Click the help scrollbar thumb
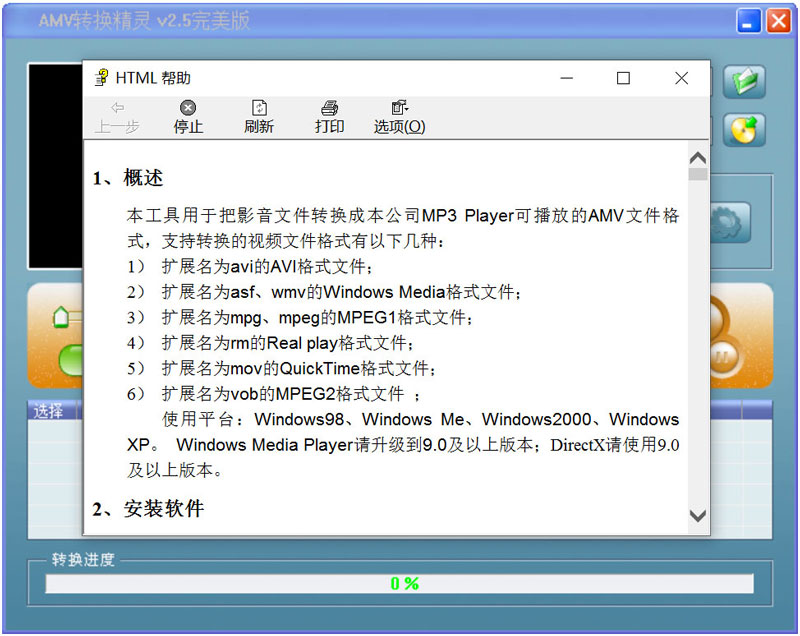The width and height of the screenshot is (800, 636). coord(697,174)
